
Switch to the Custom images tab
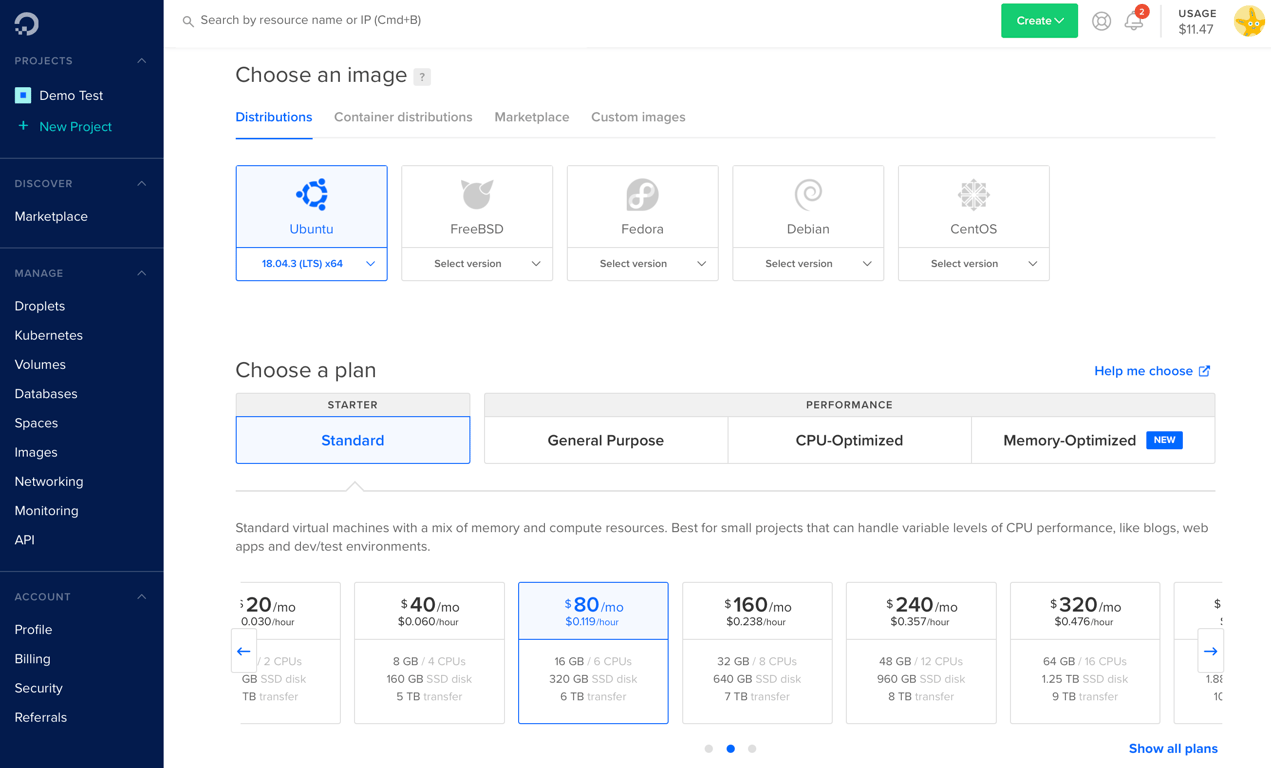coord(638,117)
